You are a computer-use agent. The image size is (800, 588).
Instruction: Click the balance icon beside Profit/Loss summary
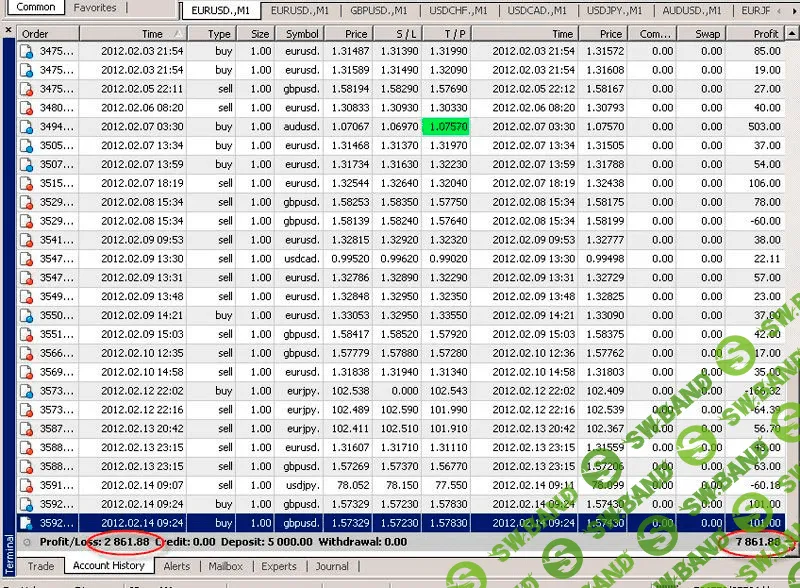point(27,542)
